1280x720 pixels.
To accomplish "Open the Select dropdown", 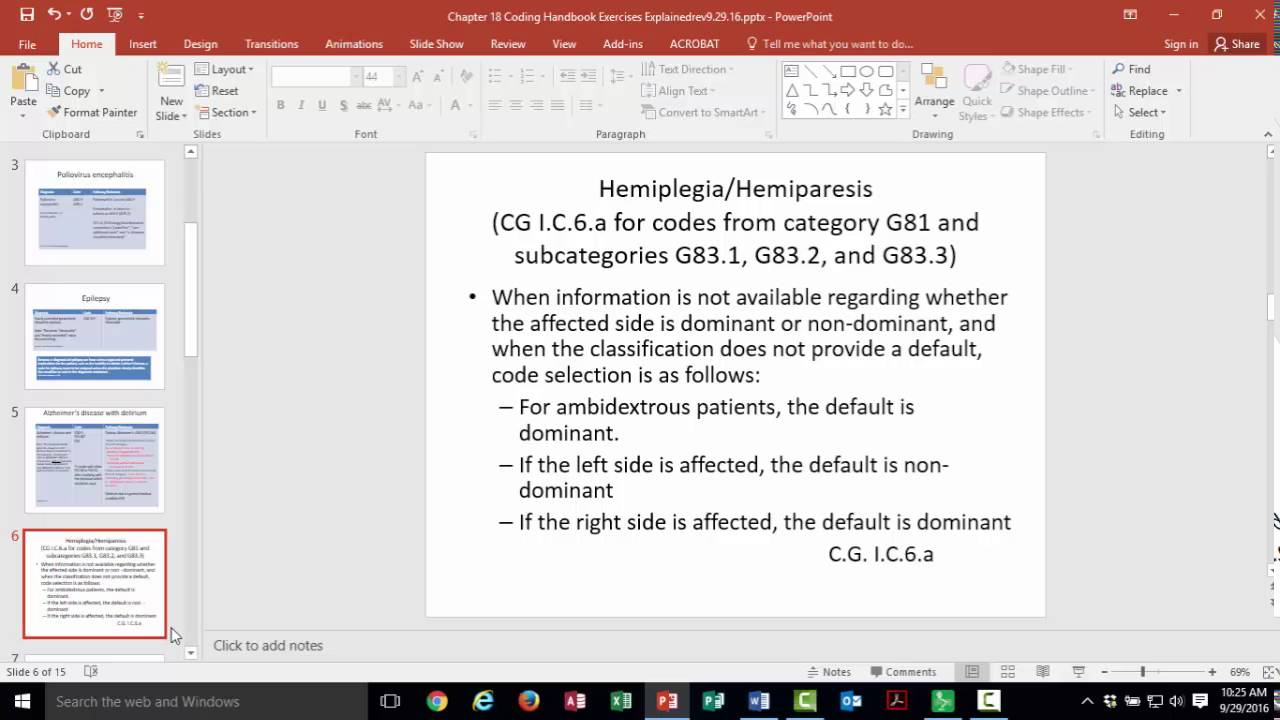I will [x=1138, y=113].
